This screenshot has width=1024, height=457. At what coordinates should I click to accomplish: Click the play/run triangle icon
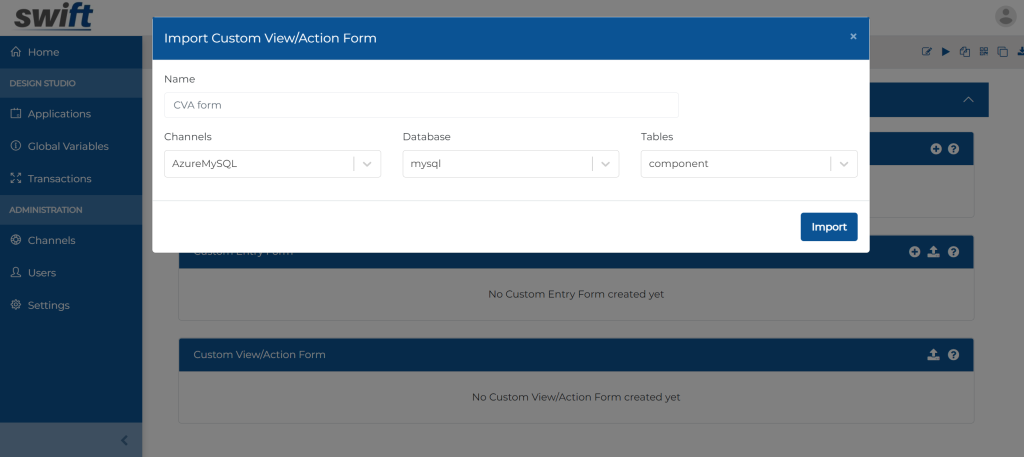click(x=946, y=52)
